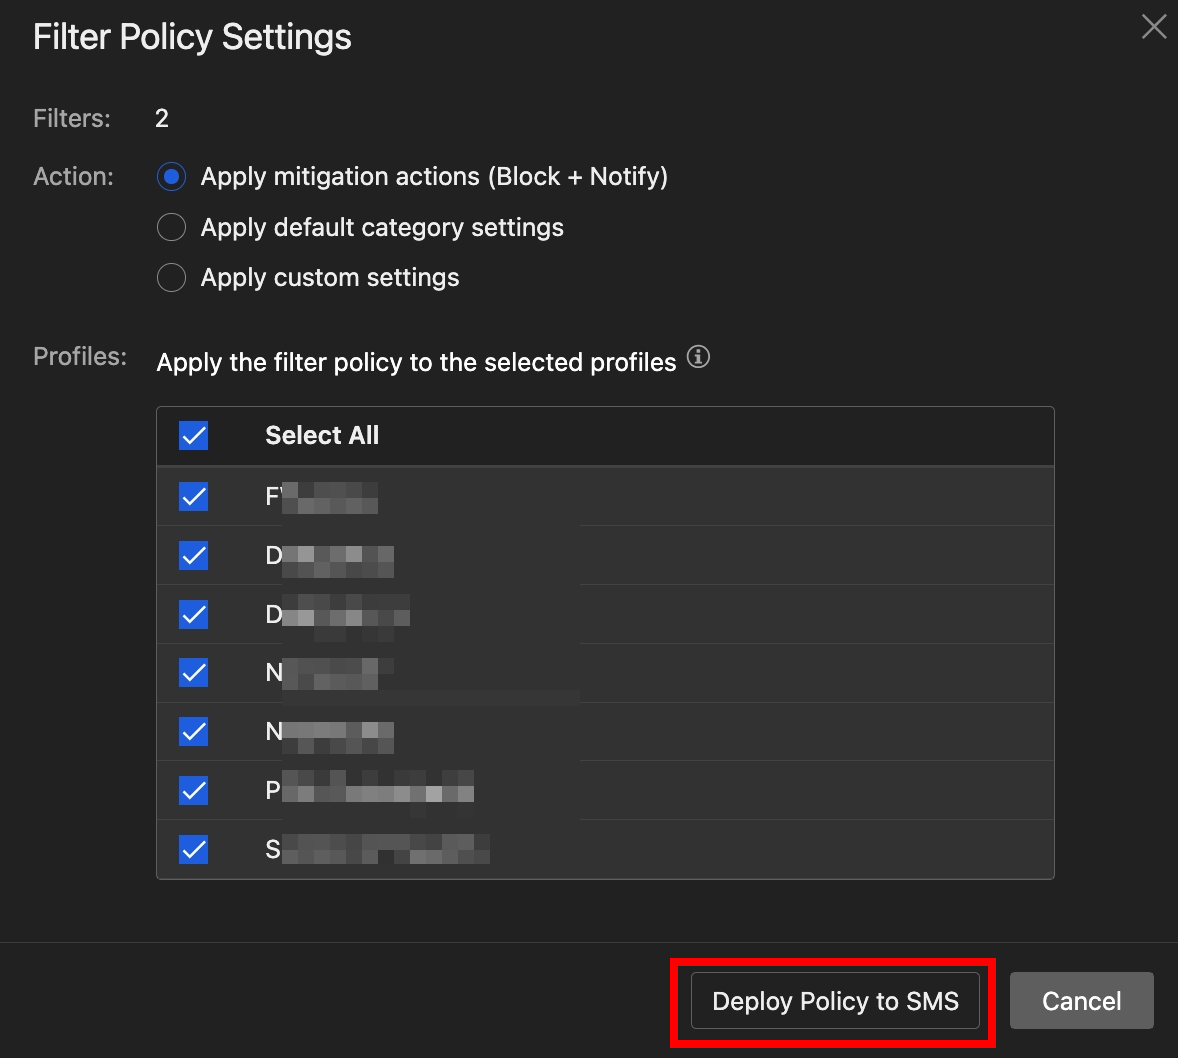Uncheck the second profile checkbox starting with N
Viewport: 1178px width, 1058px height.
coord(193,732)
